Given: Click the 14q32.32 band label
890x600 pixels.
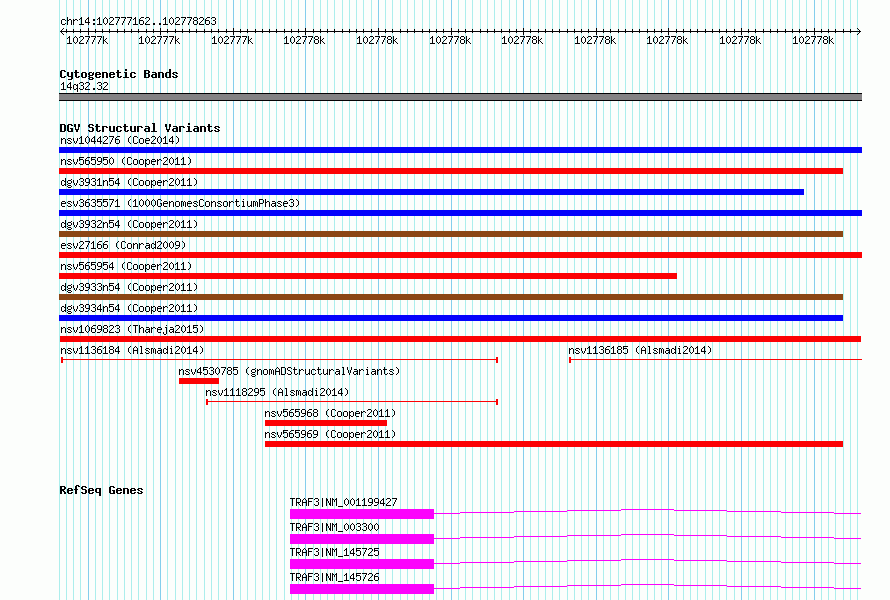Looking at the screenshot, I should [84, 86].
